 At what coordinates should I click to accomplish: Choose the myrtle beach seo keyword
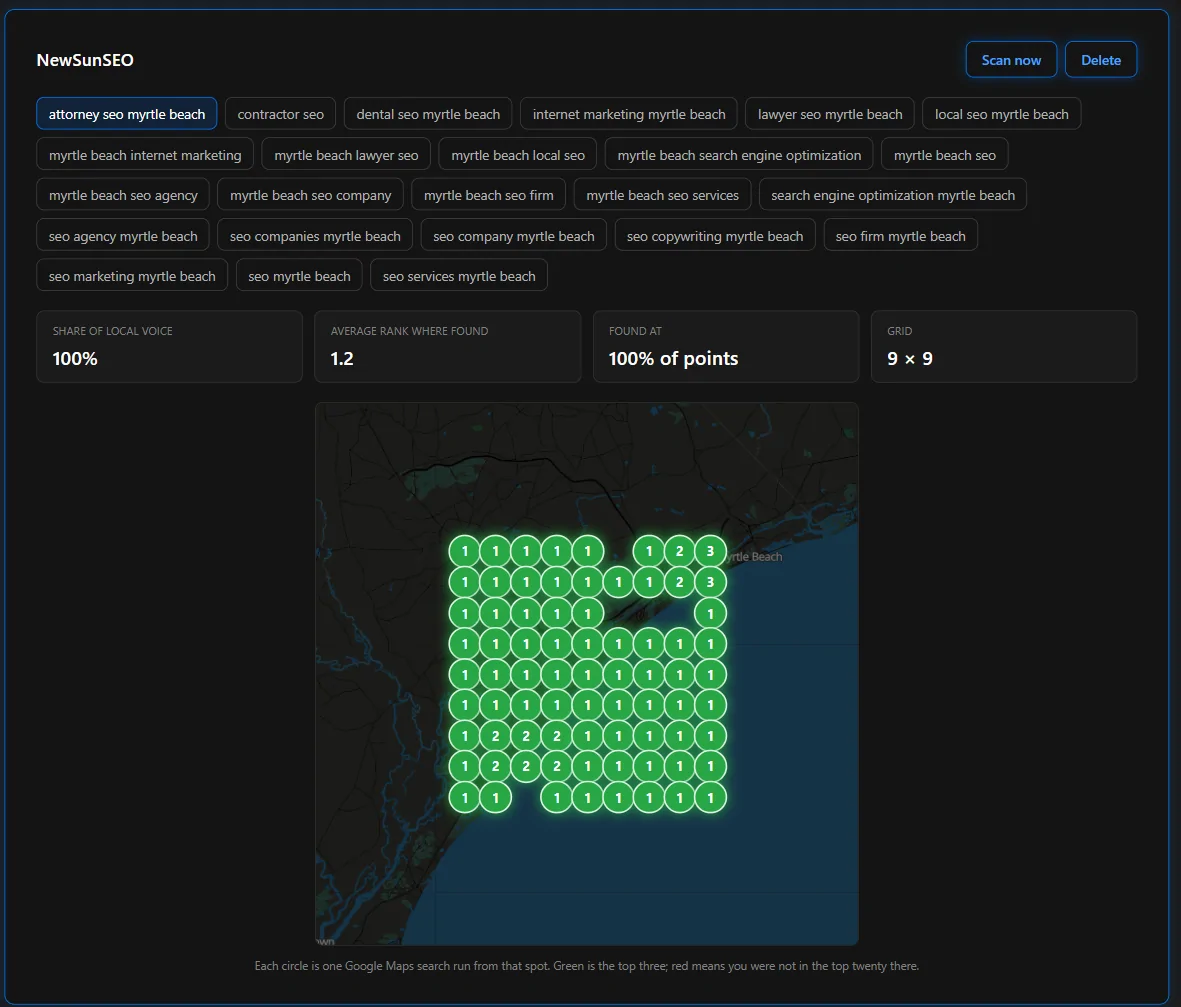tap(944, 154)
